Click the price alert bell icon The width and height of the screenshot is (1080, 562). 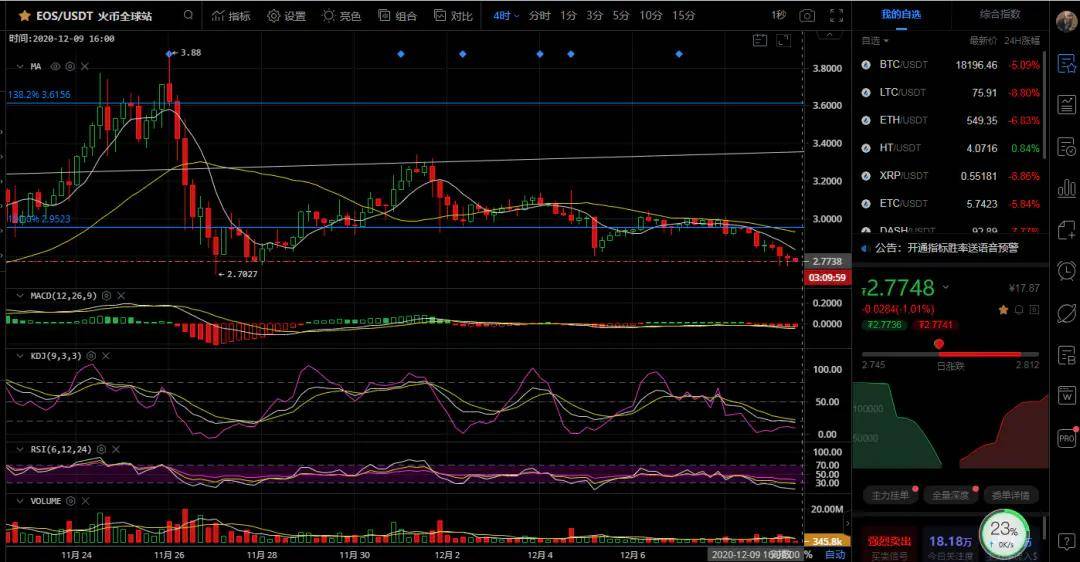[1019, 310]
